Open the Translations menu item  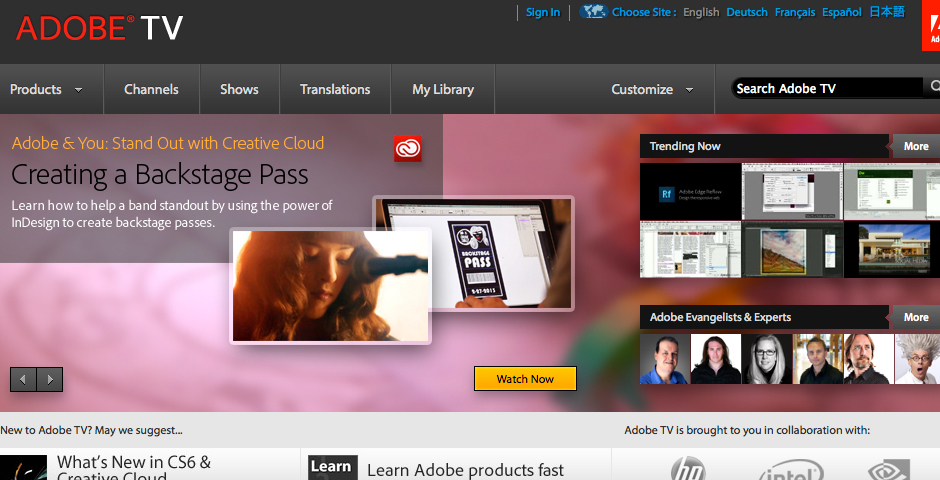335,89
